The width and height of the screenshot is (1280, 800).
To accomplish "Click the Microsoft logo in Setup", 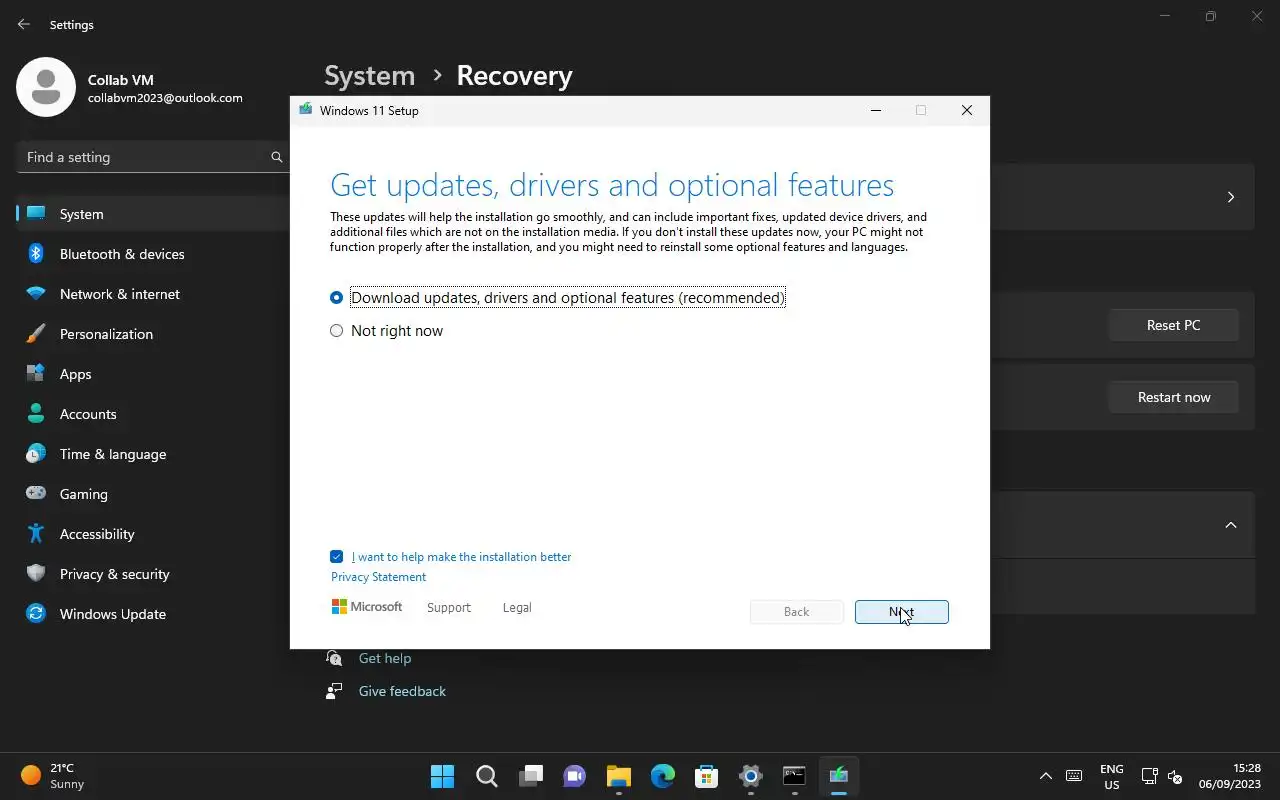I will coord(367,607).
